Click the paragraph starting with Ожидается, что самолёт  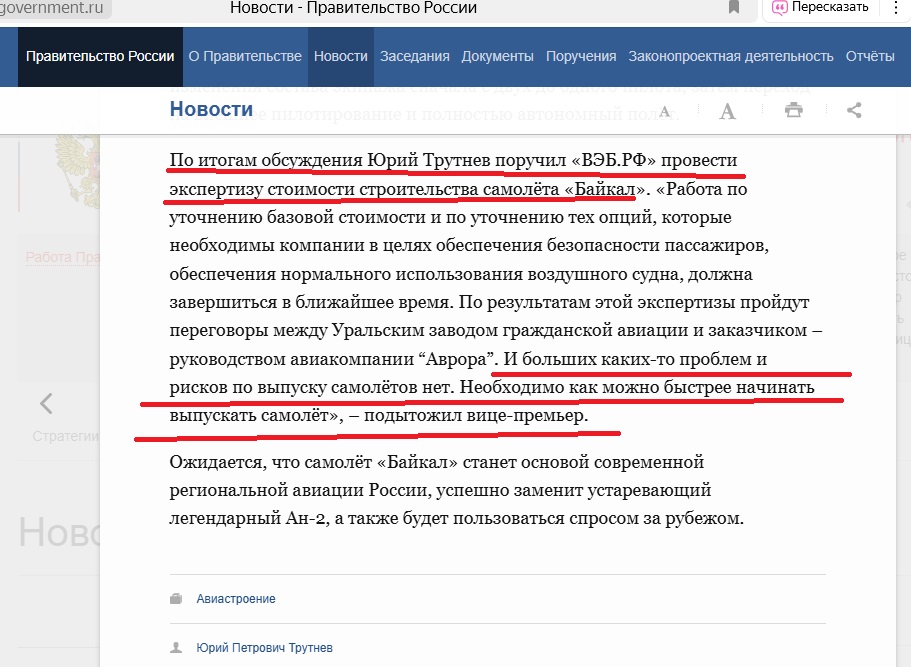pos(457,490)
